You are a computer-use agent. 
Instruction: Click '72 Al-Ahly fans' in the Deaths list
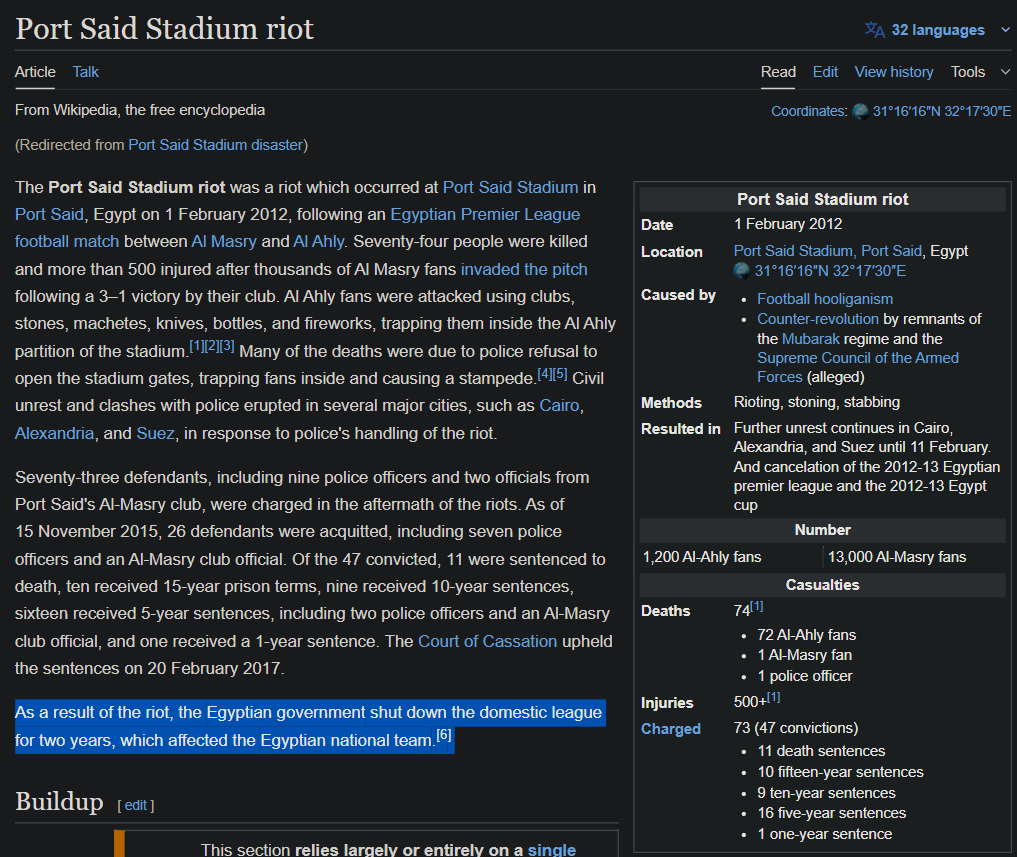pyautogui.click(x=807, y=635)
